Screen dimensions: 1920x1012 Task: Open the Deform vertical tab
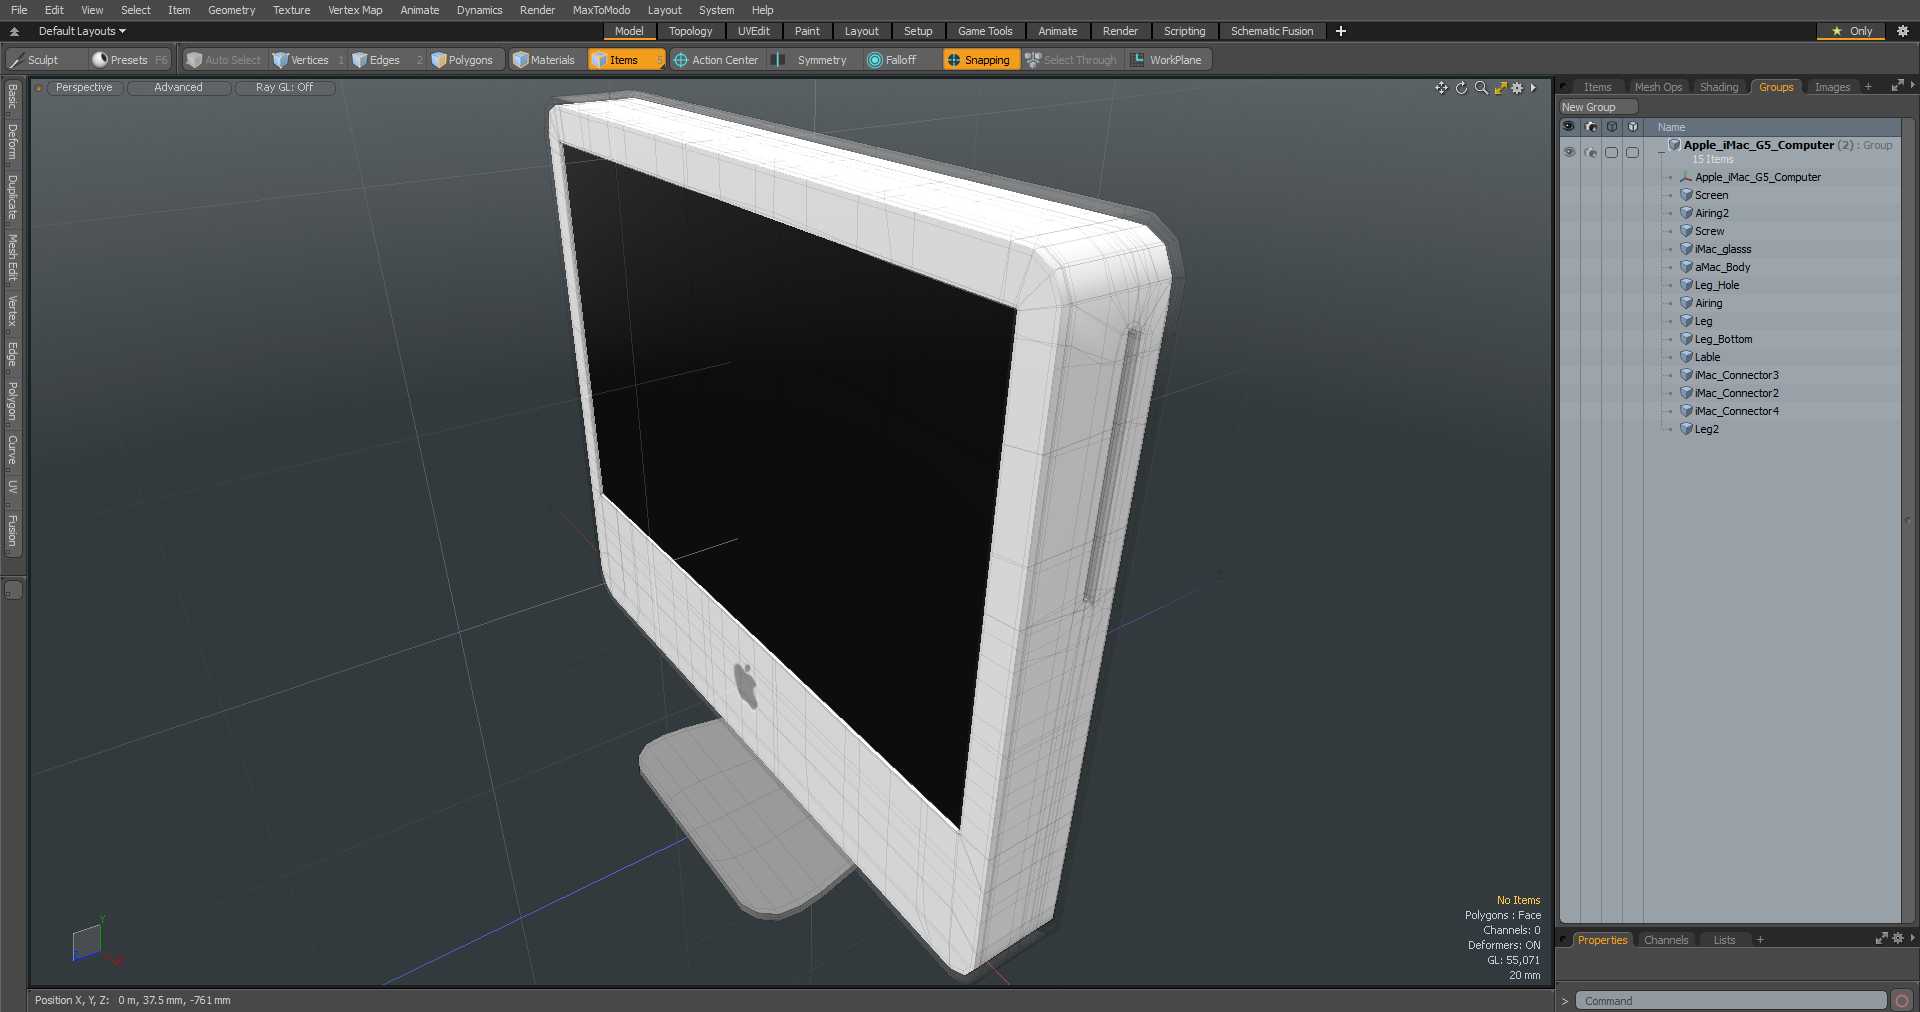(12, 142)
